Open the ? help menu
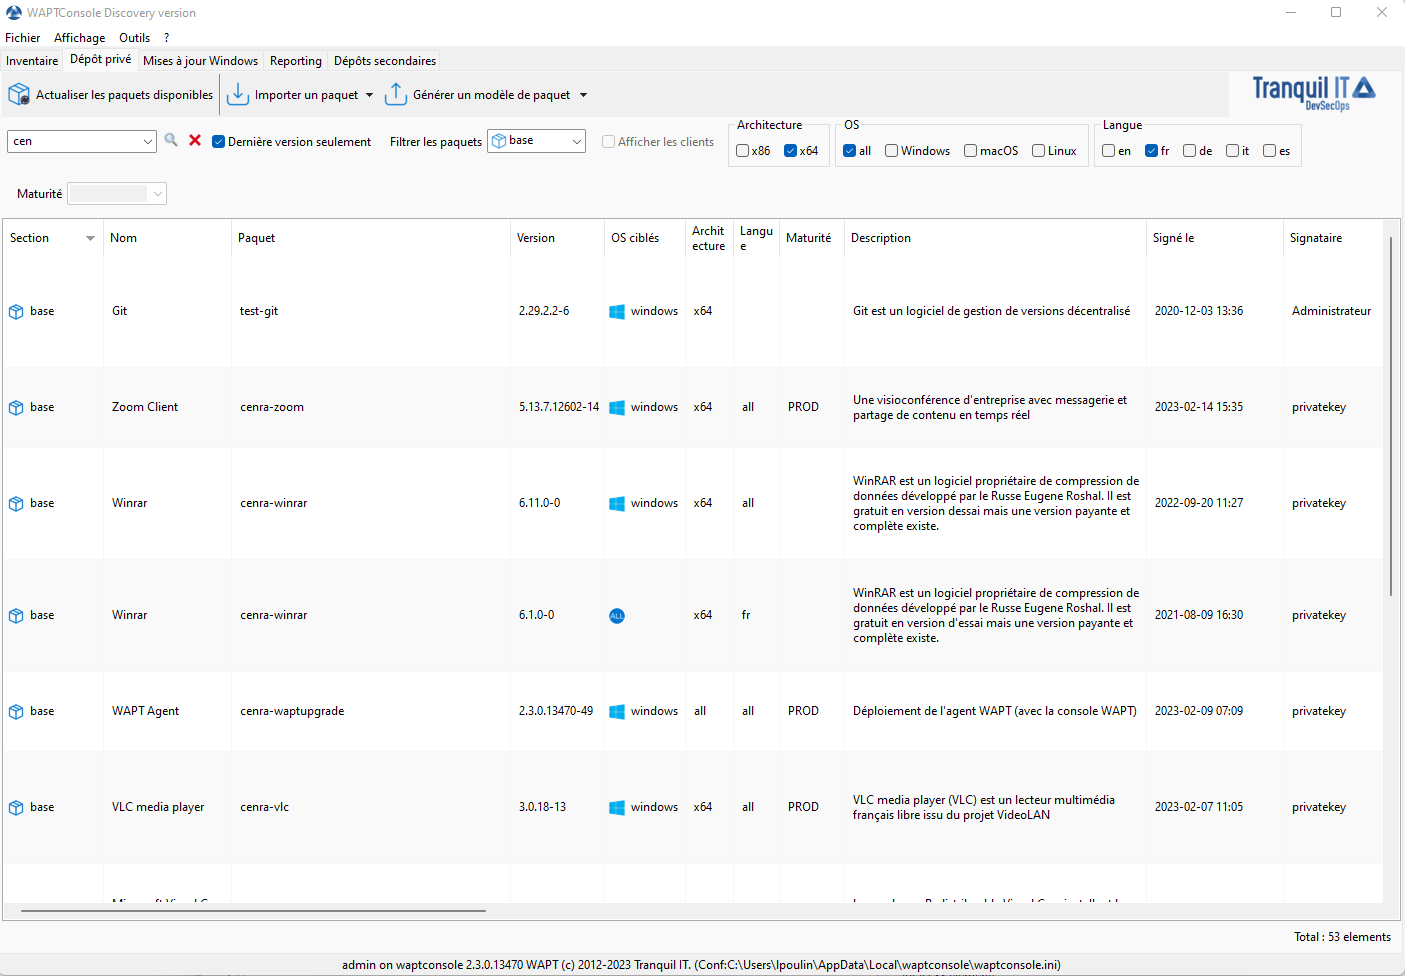Image resolution: width=1405 pixels, height=976 pixels. [167, 38]
